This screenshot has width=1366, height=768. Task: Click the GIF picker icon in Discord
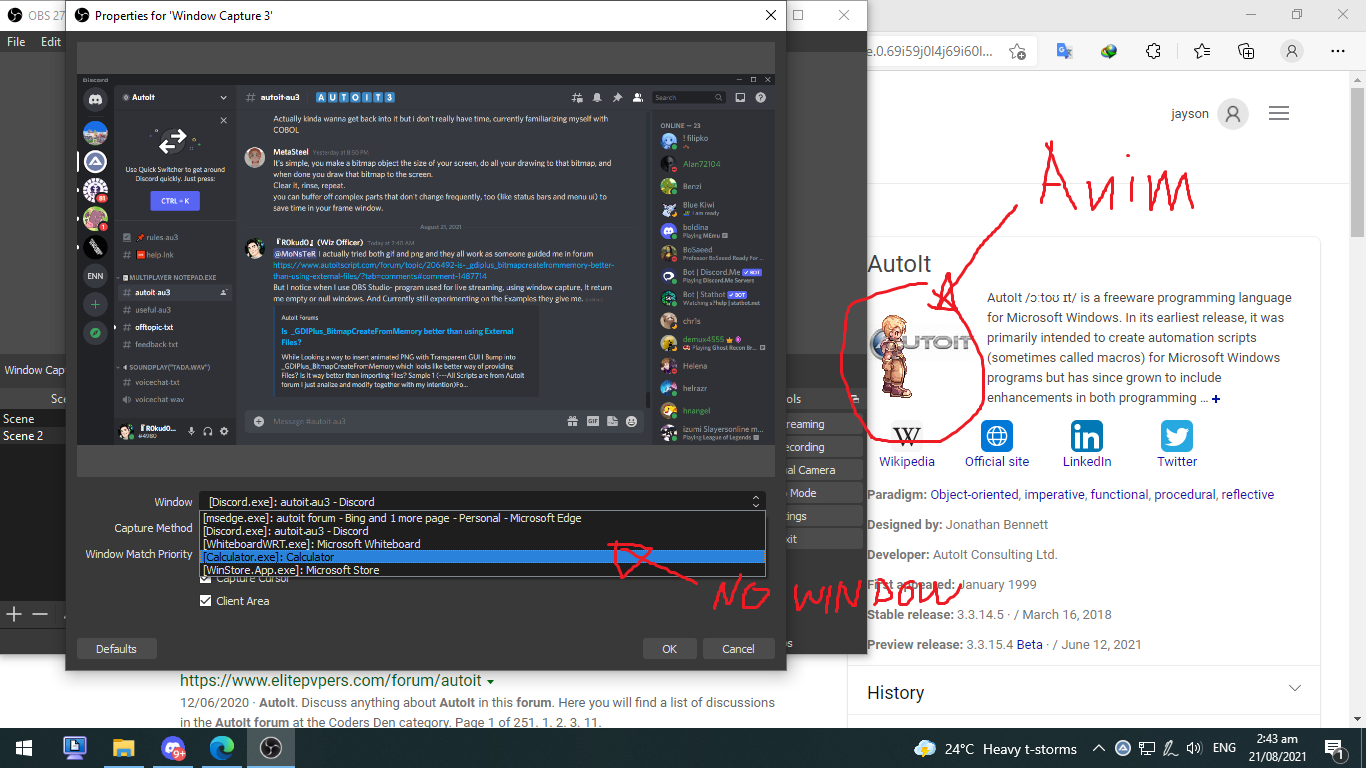click(x=592, y=421)
